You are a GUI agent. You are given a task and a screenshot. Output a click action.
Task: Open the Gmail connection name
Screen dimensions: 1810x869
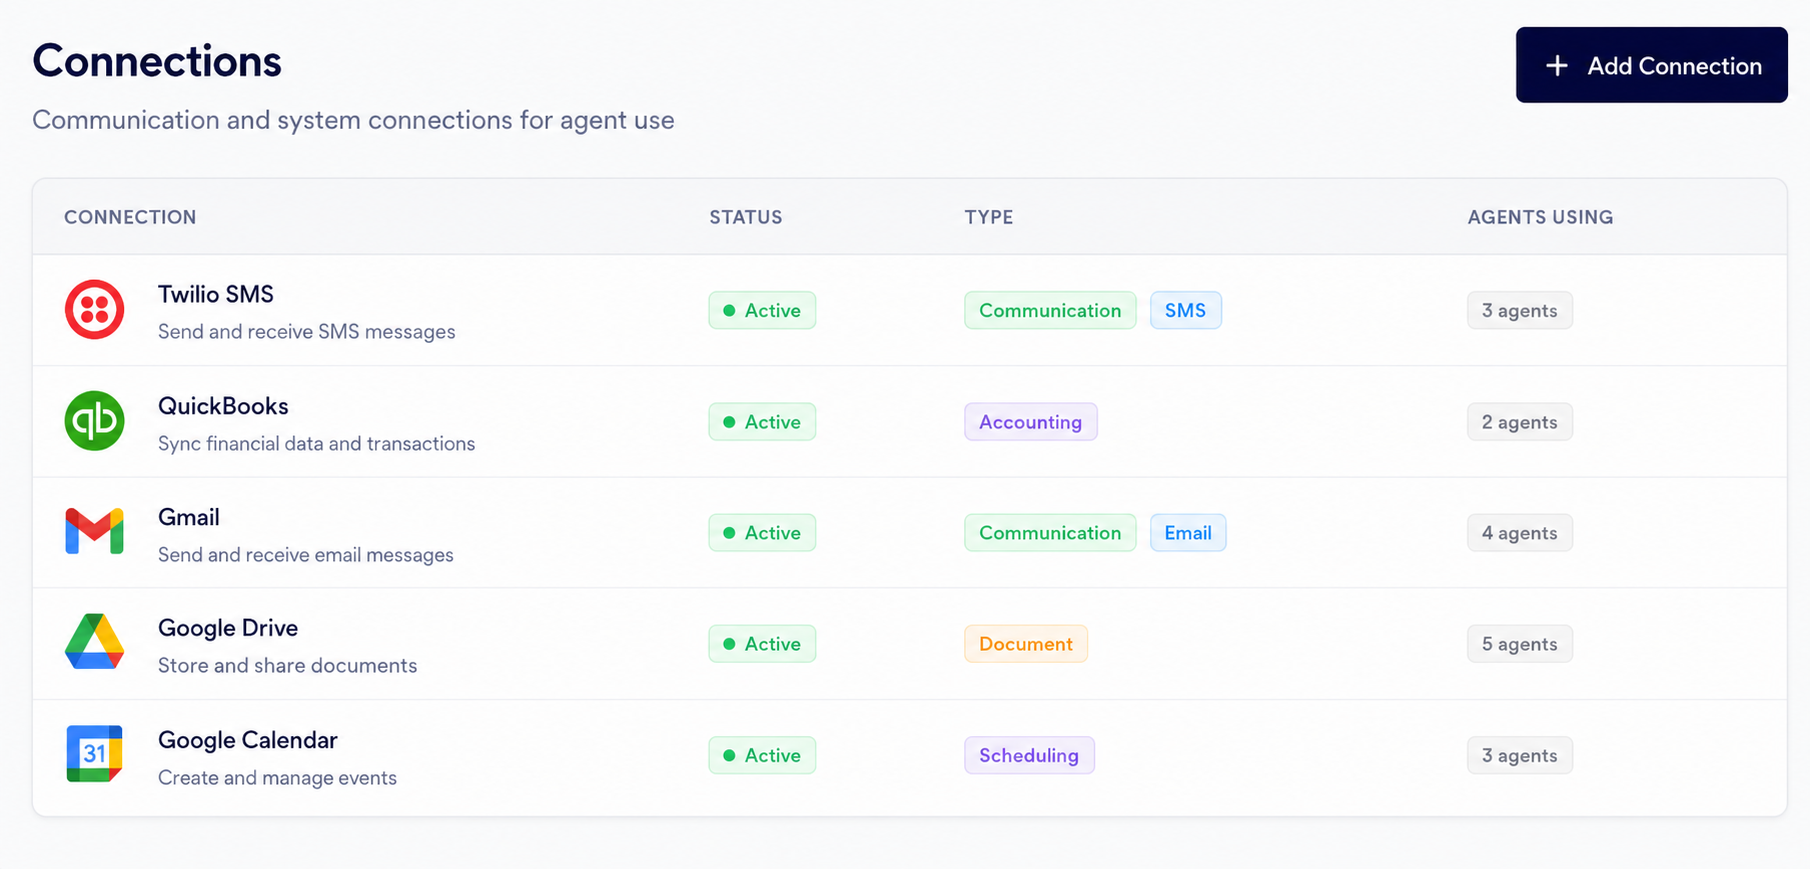click(x=188, y=517)
